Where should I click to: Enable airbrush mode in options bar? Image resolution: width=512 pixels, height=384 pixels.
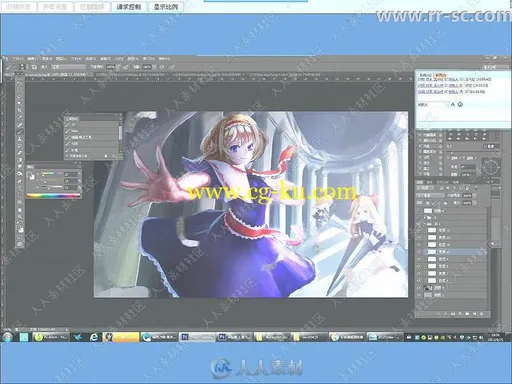[162, 67]
